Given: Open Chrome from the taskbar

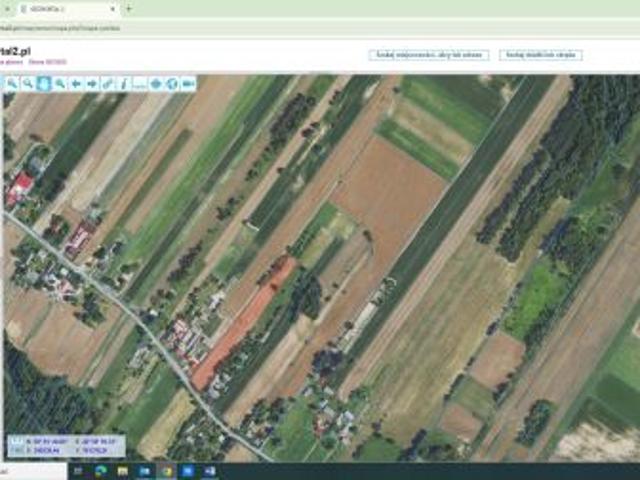Looking at the screenshot, I should click(167, 471).
